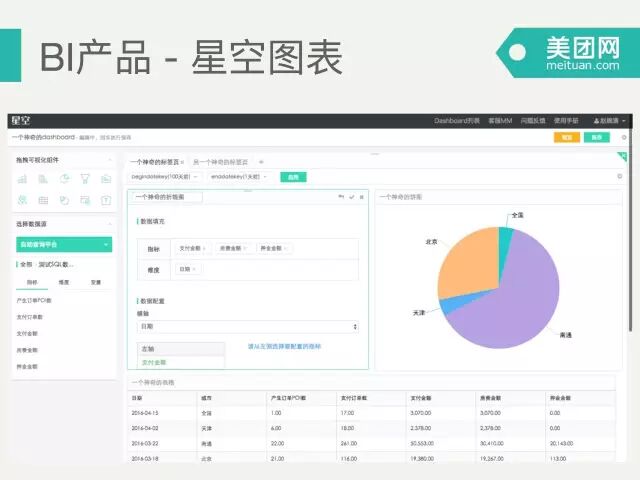Select the donut chart component icon

pyautogui.click(x=64, y=200)
